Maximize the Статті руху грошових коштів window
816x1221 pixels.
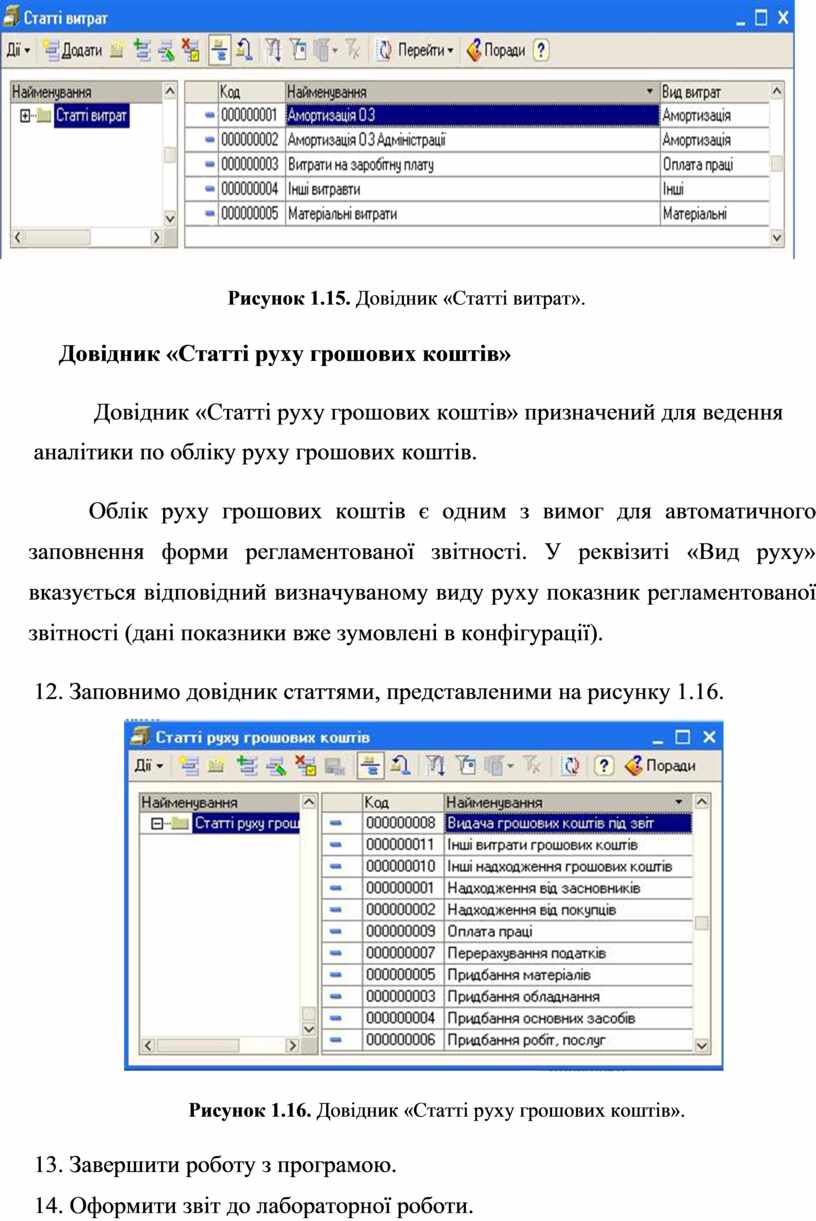(682, 738)
